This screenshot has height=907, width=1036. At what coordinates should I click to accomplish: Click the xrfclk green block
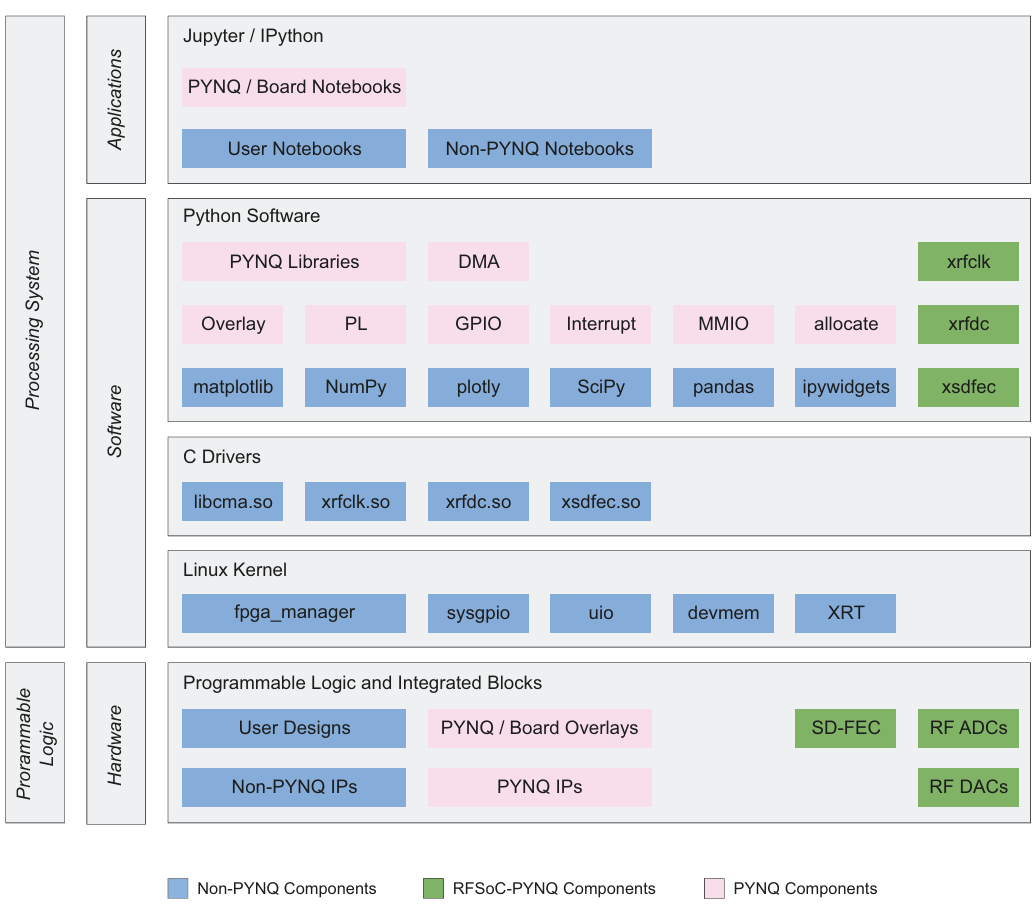point(968,262)
